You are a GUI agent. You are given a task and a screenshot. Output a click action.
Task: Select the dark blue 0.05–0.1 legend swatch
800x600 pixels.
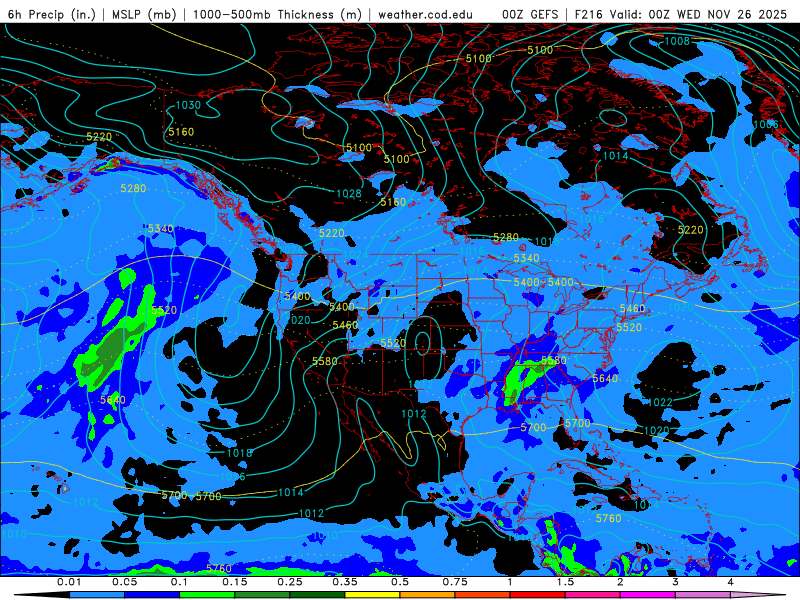(152, 595)
